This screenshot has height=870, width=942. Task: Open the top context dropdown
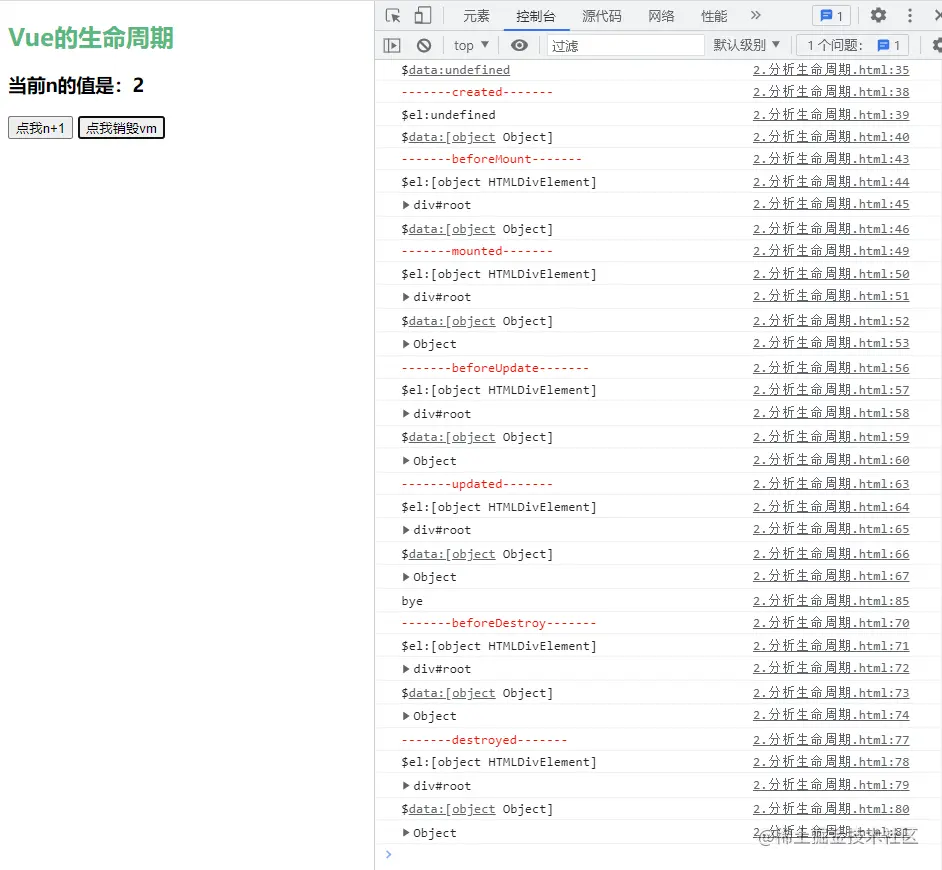(x=471, y=45)
